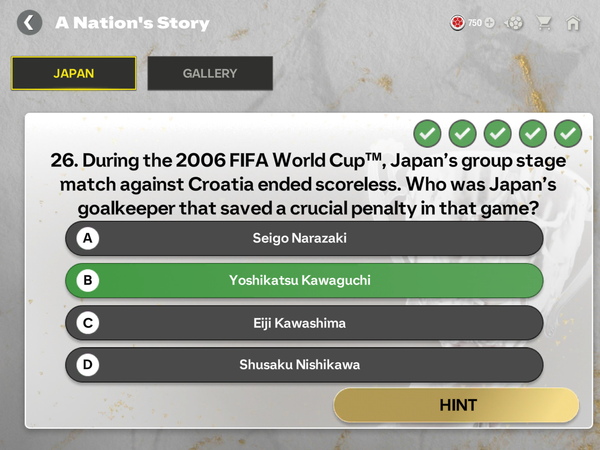Select answer C Eiji Kawashima

pyautogui.click(x=304, y=323)
